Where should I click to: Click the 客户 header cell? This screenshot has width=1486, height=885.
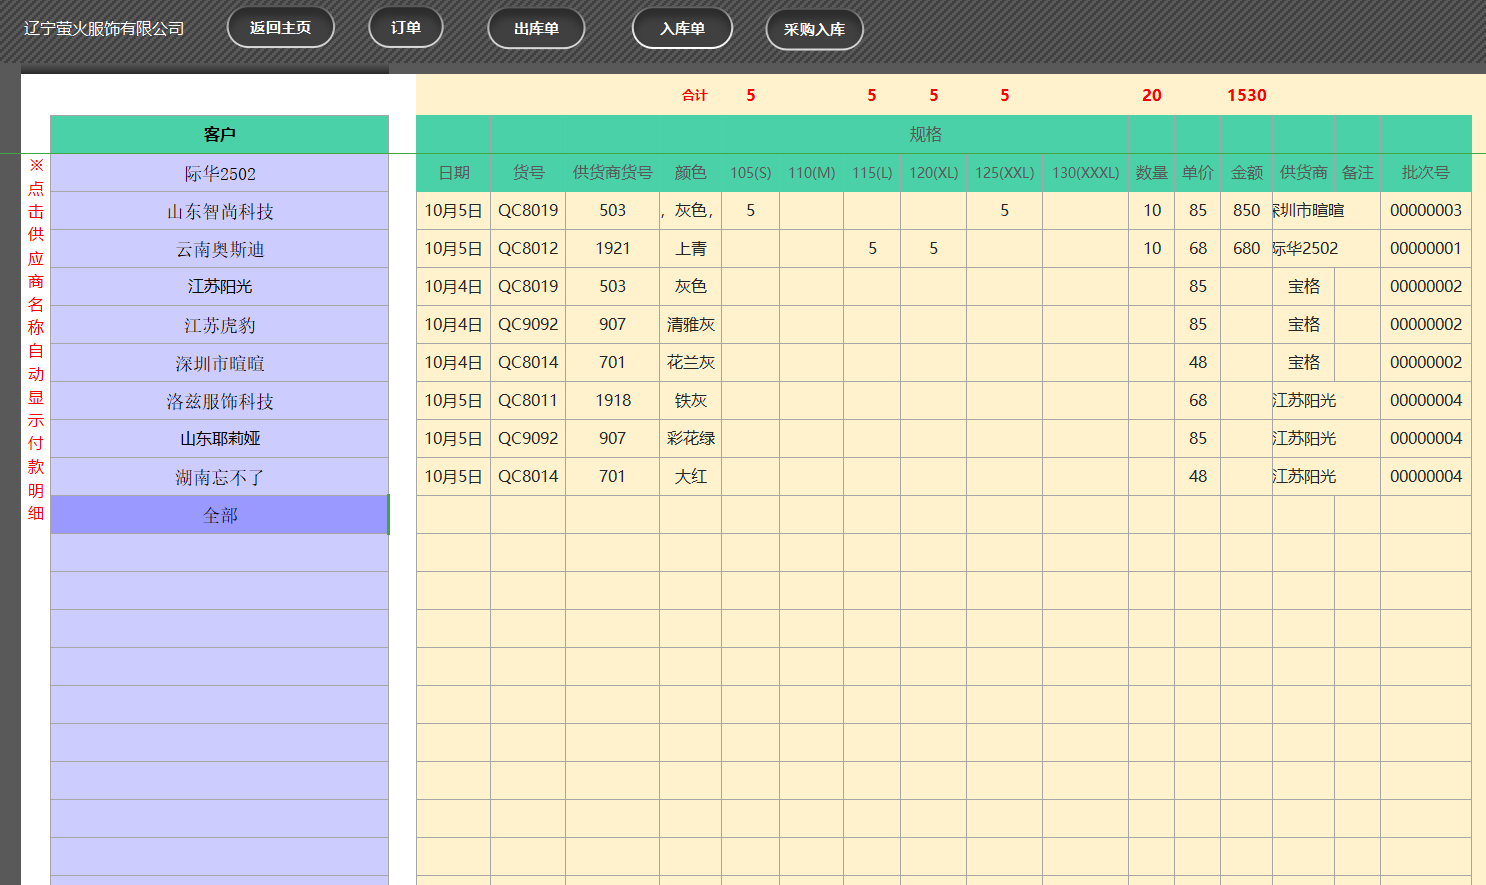[x=220, y=134]
